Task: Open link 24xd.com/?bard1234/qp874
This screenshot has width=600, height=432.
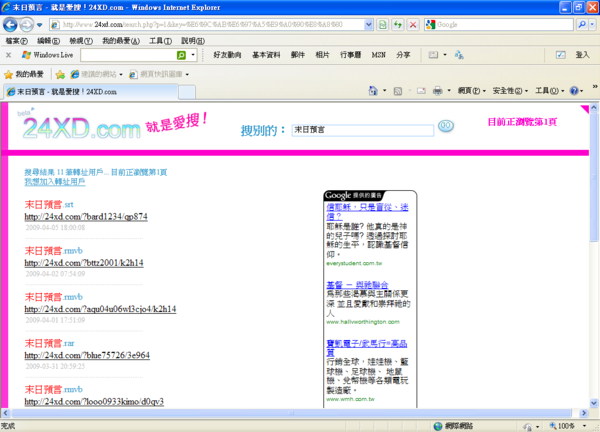Action: click(x=86, y=217)
